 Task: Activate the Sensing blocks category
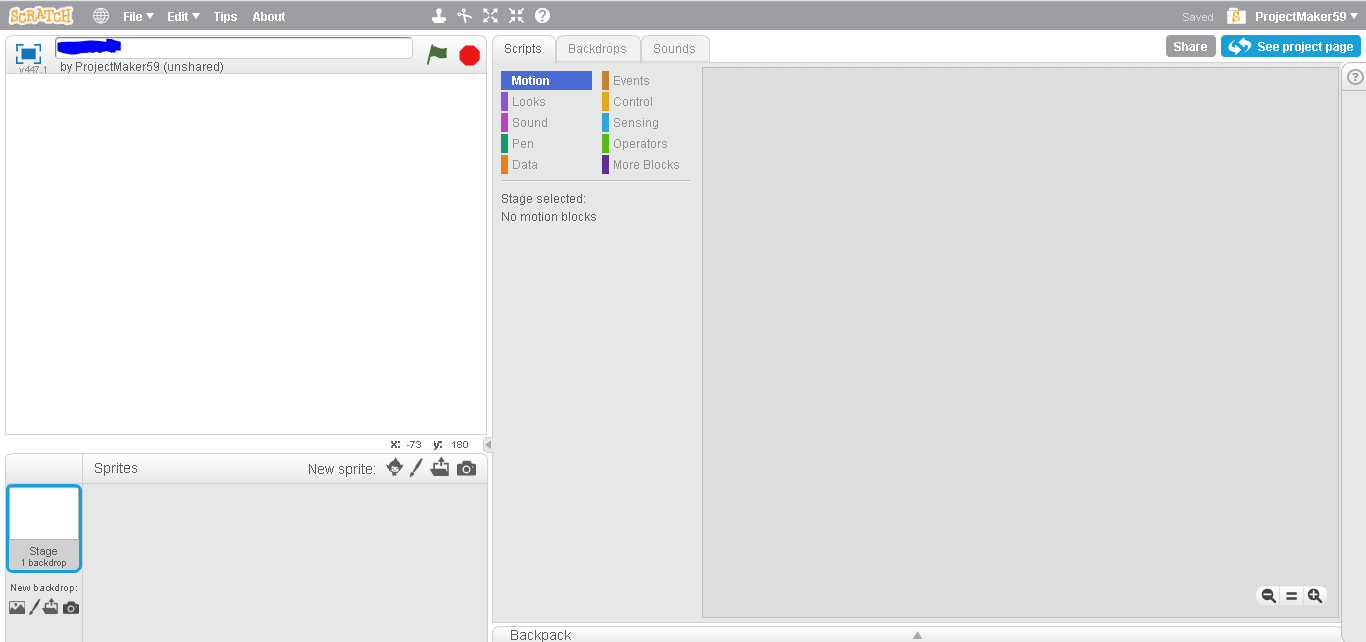pyautogui.click(x=634, y=122)
